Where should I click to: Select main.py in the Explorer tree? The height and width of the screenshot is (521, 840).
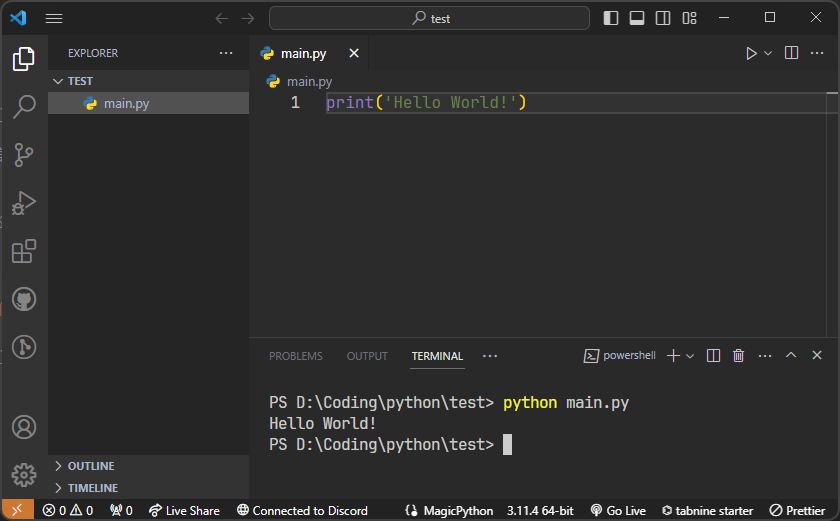(126, 103)
